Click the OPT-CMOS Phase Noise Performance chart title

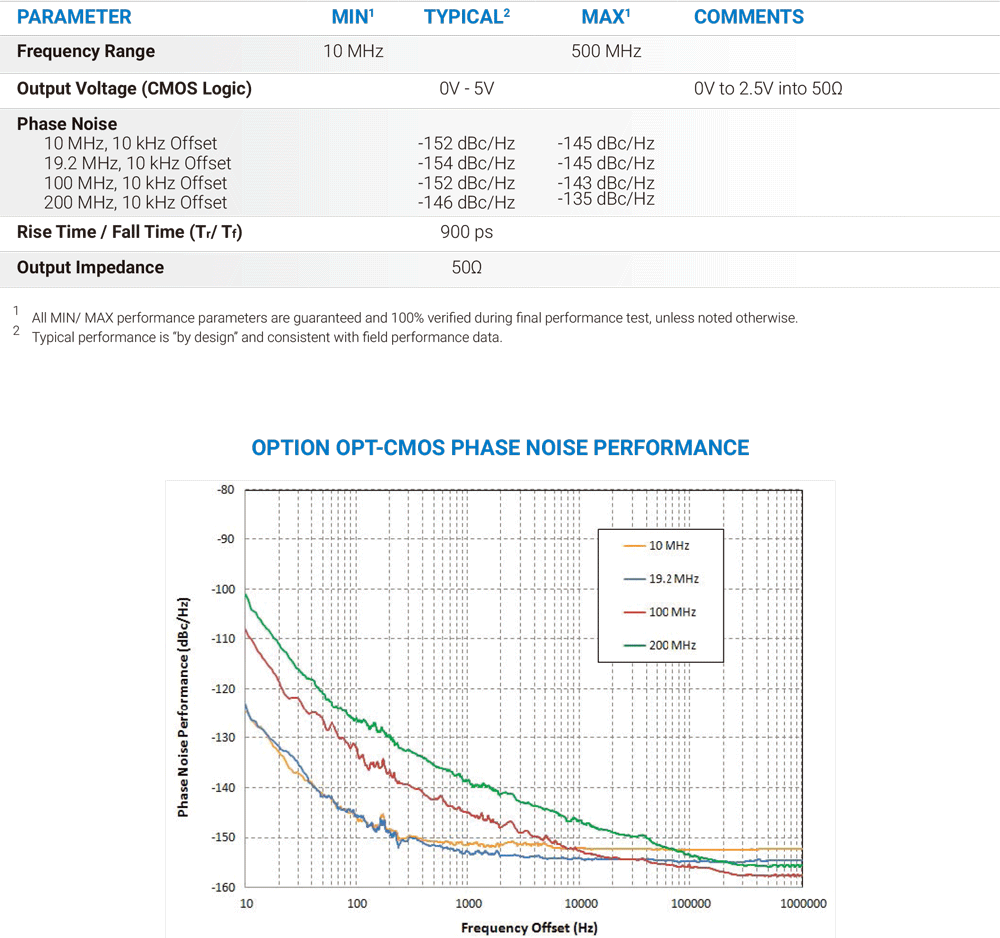(500, 447)
